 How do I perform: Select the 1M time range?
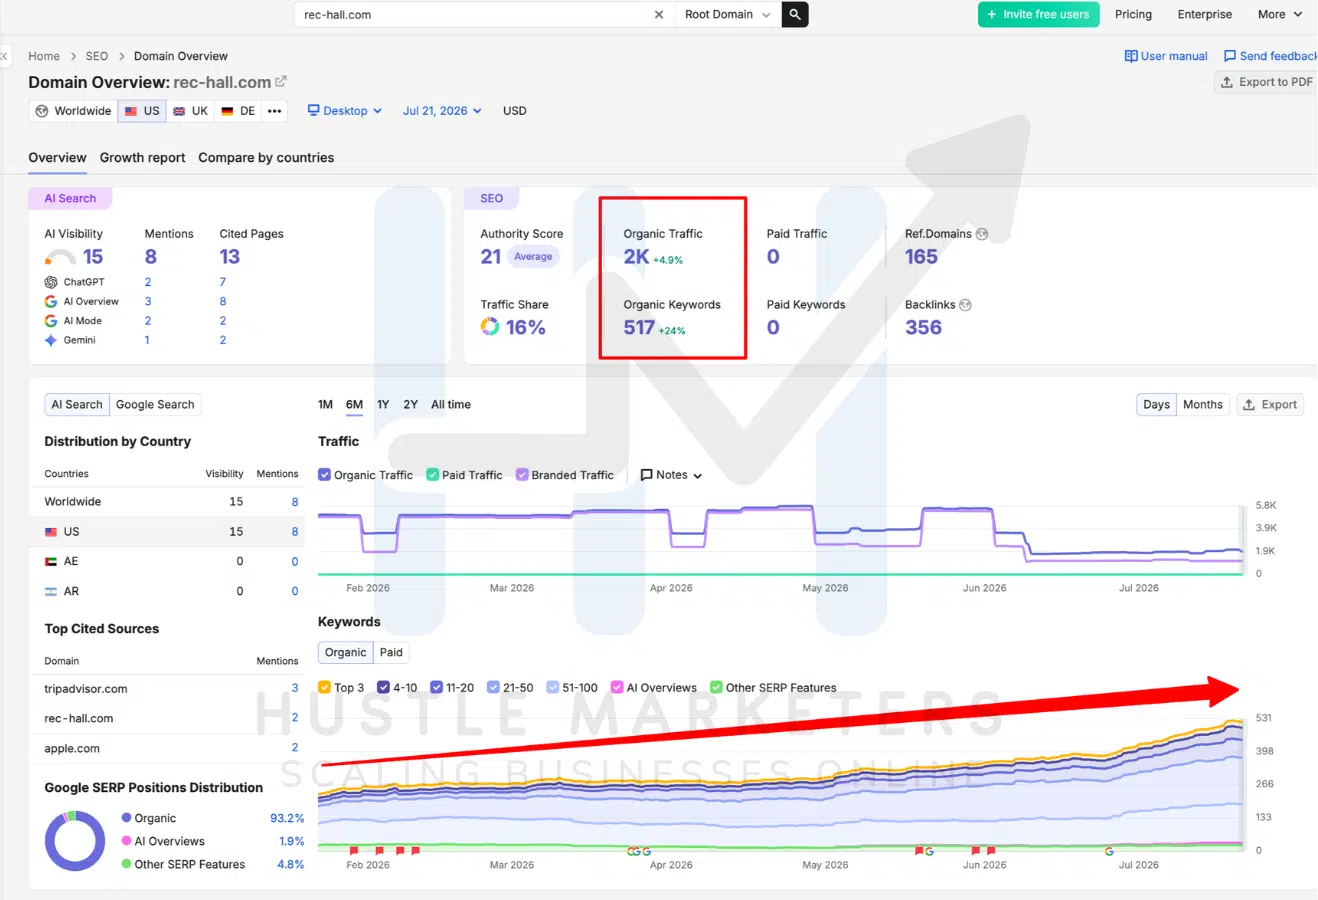coord(325,405)
